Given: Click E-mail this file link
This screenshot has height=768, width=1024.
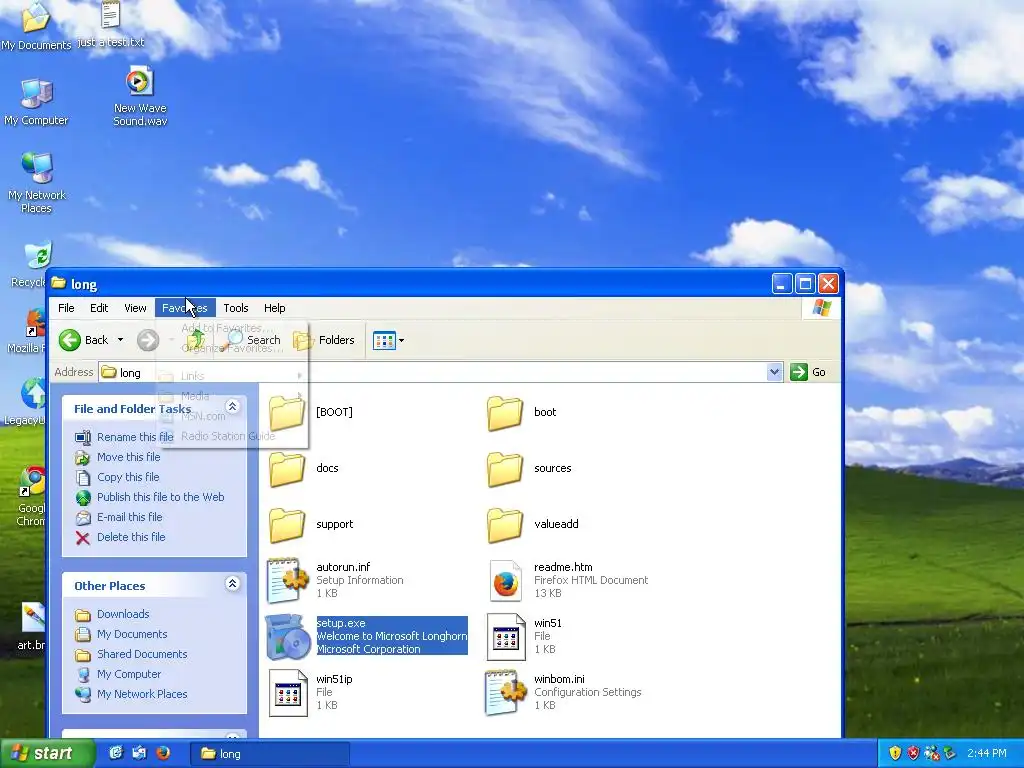Looking at the screenshot, I should [129, 517].
